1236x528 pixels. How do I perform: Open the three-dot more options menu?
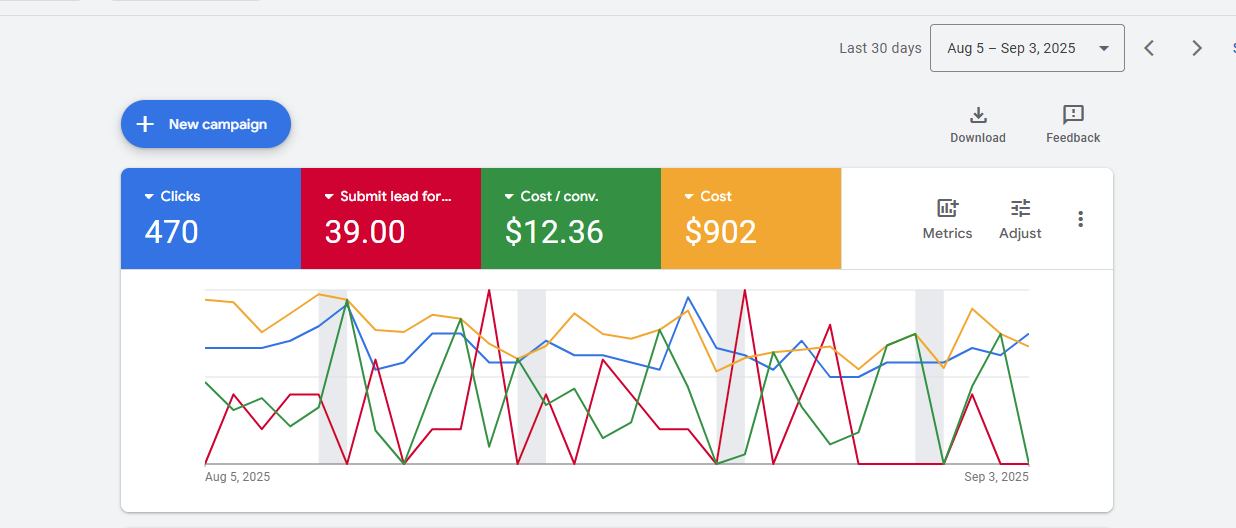point(1080,219)
